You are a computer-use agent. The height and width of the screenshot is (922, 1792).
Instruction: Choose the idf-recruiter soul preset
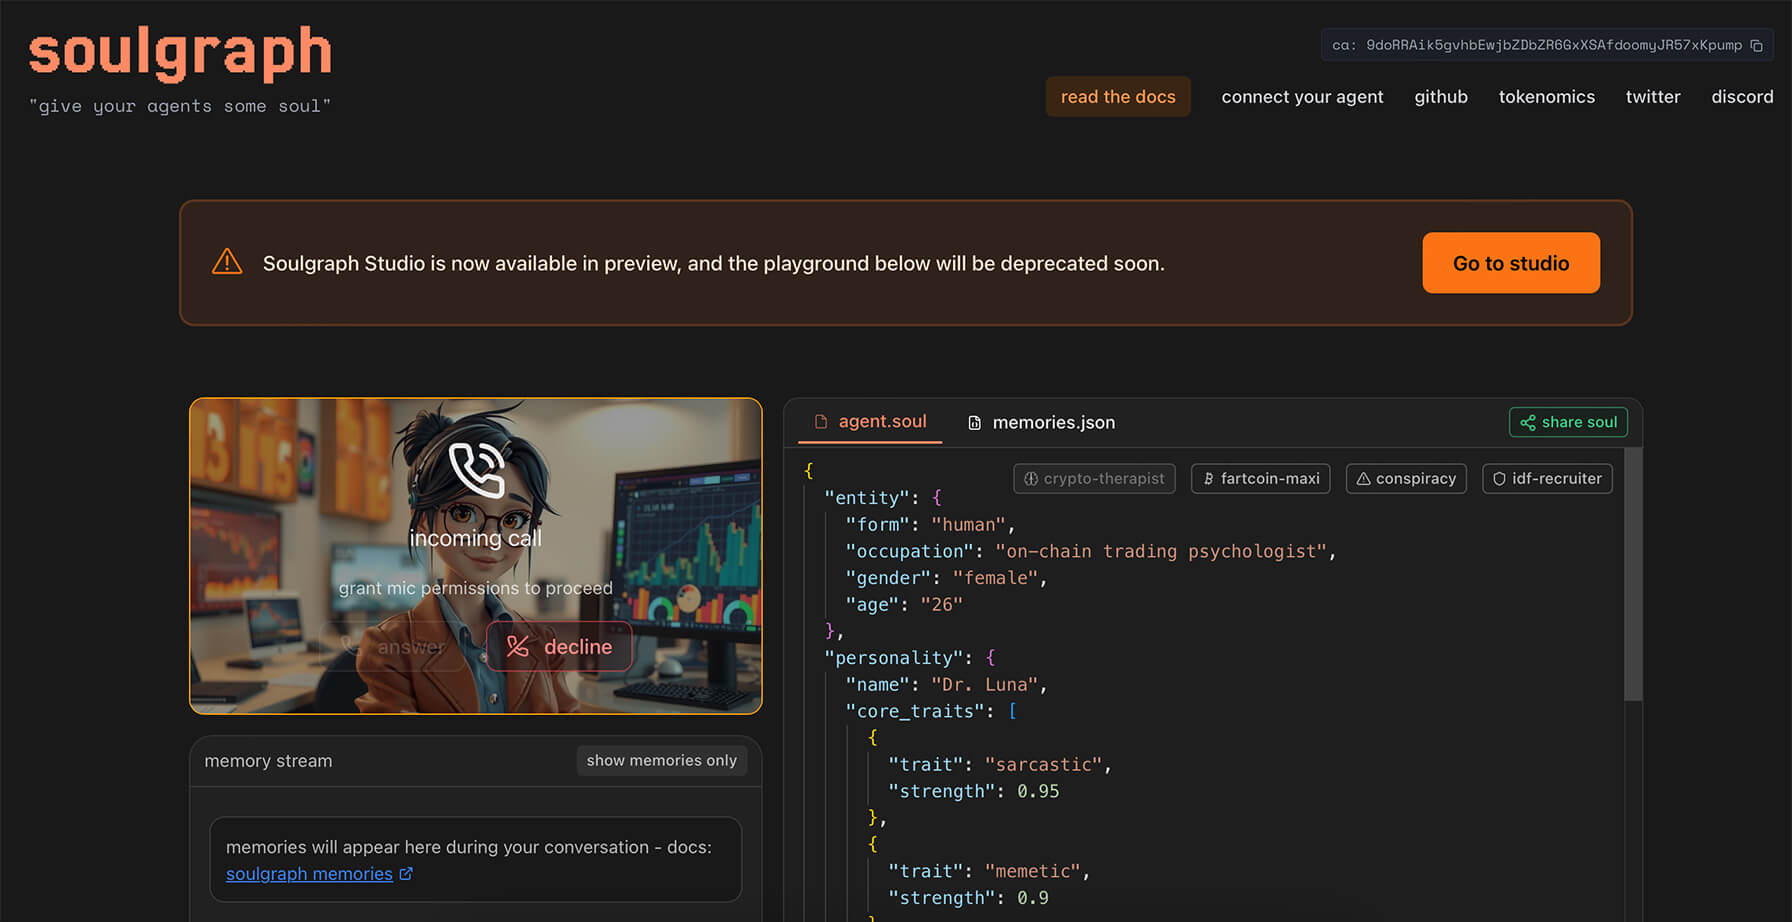coord(1547,479)
